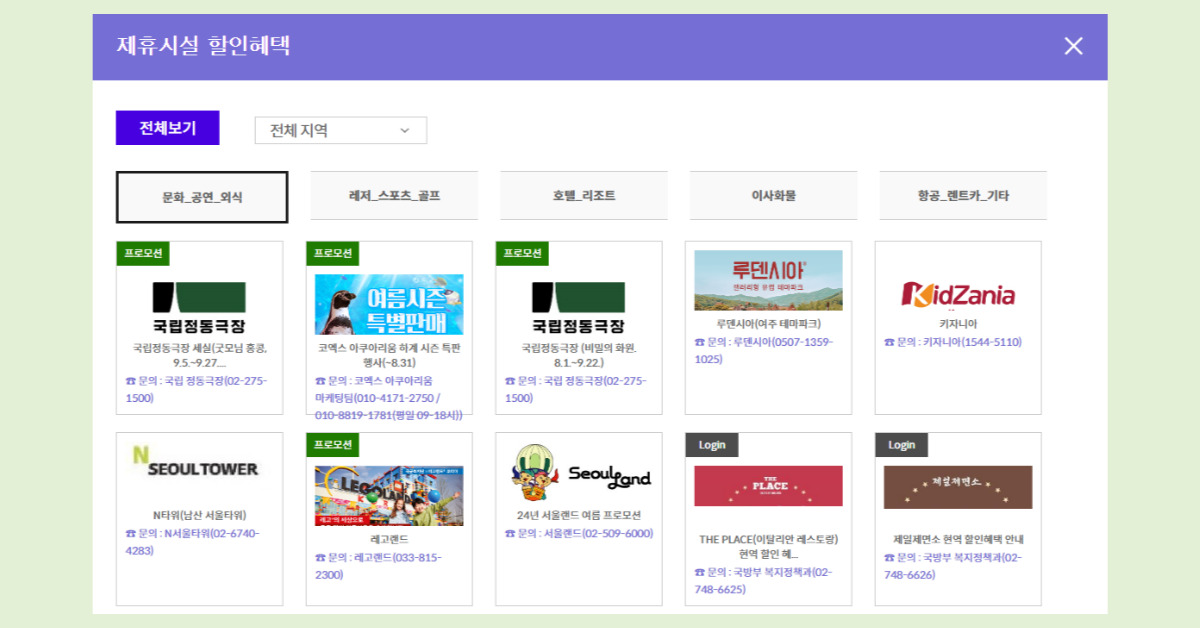Click 24년 서울랜드 여름 프로모션 title

(x=579, y=515)
